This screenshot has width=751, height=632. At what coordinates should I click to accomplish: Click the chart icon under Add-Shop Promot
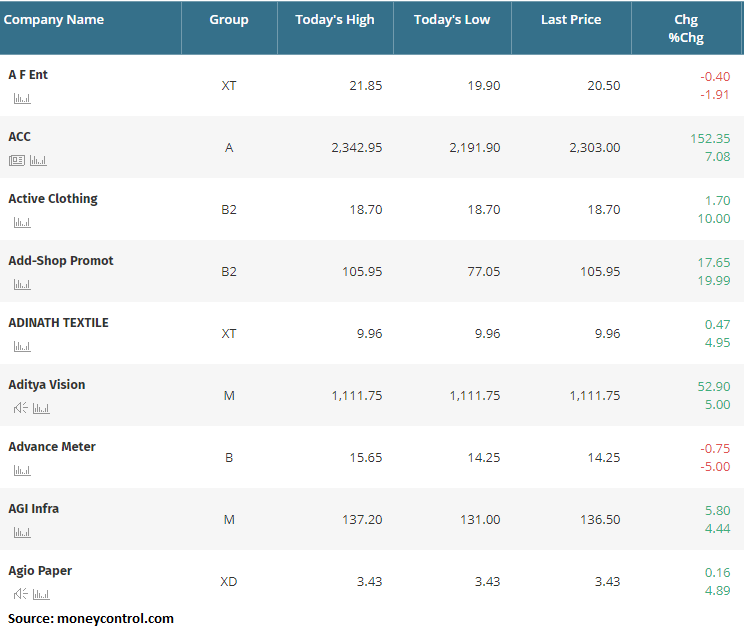coord(22,284)
